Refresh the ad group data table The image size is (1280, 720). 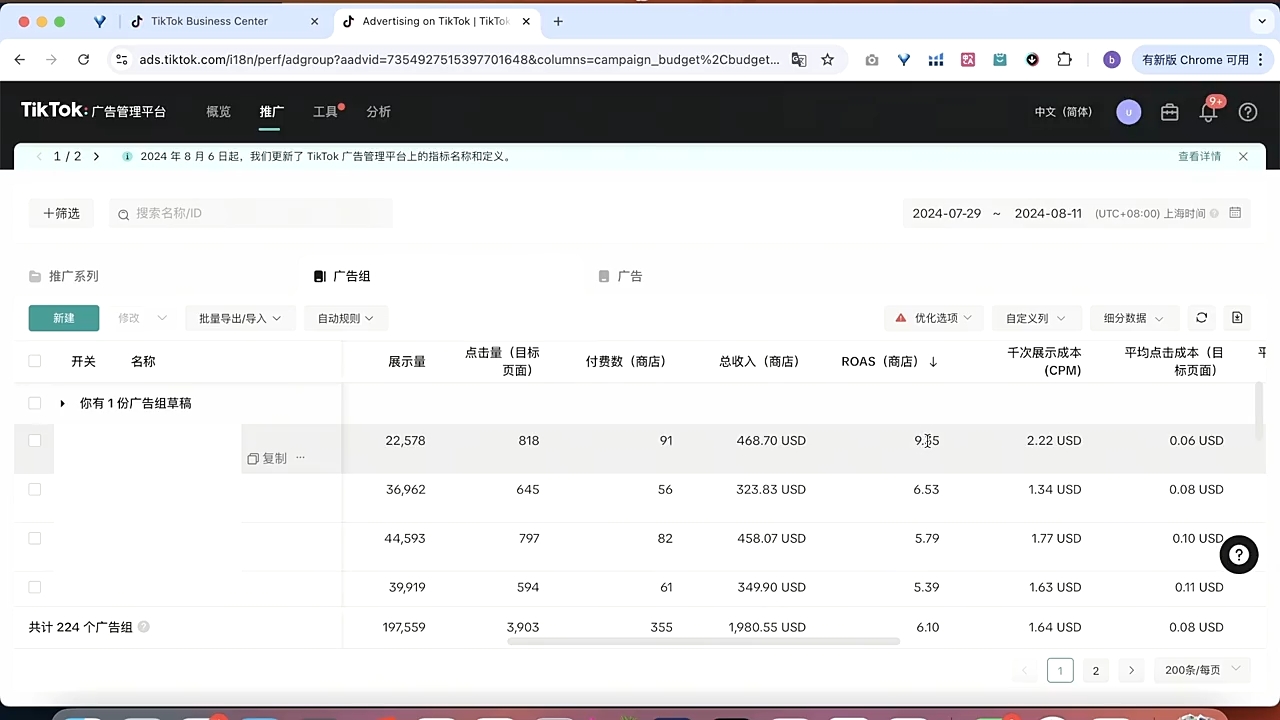[1201, 317]
